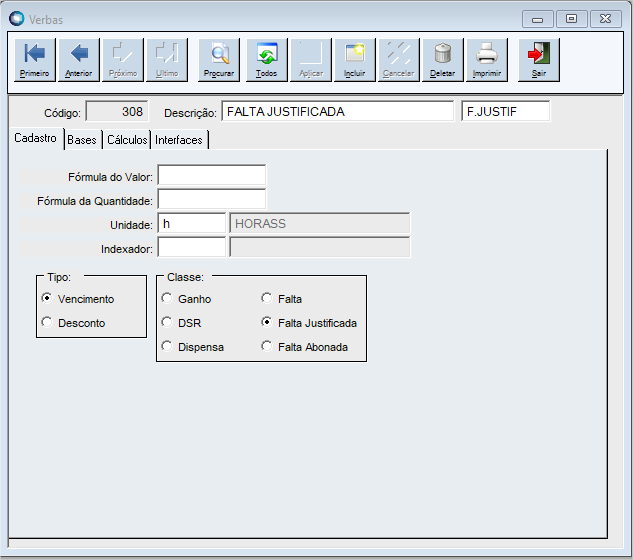Open the Cálculos tab
The width and height of the screenshot is (633, 560).
point(127,140)
